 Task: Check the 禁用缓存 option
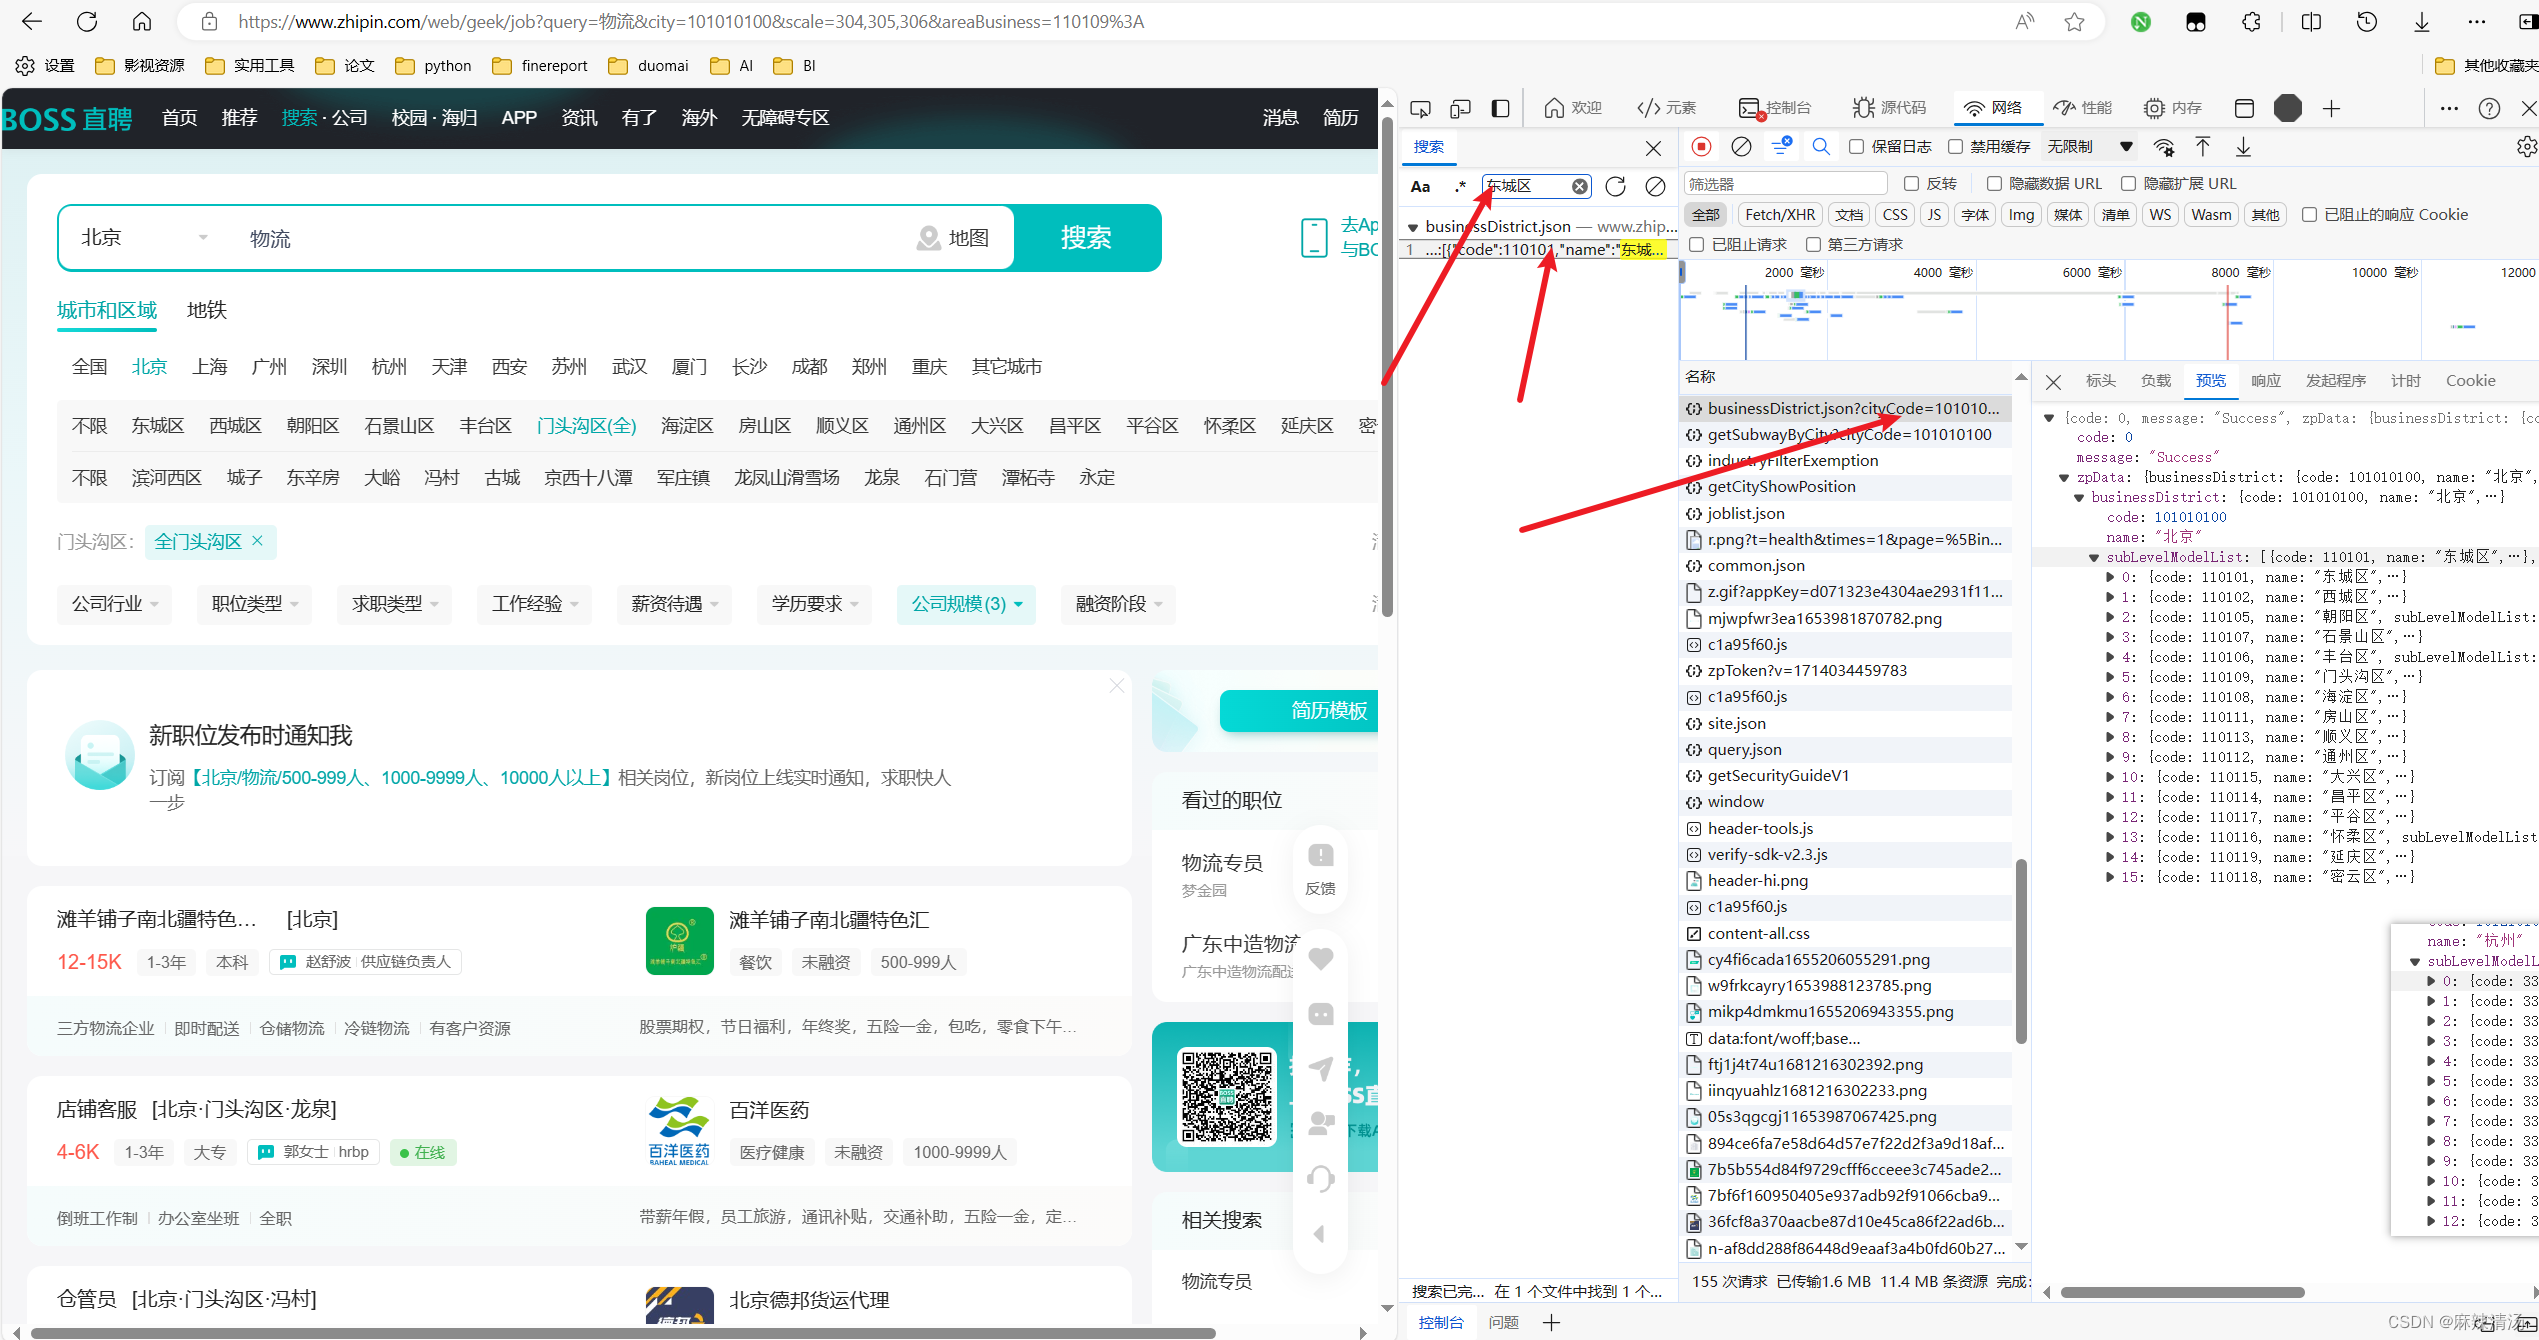pyautogui.click(x=1956, y=147)
